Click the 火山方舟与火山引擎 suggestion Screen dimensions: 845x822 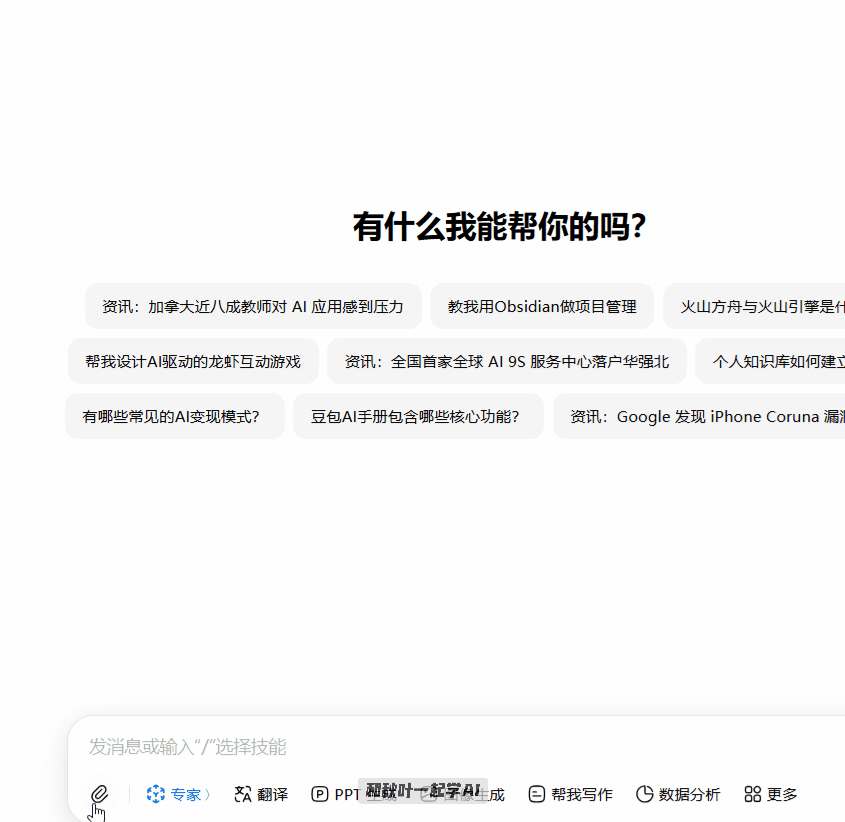pyautogui.click(x=760, y=307)
